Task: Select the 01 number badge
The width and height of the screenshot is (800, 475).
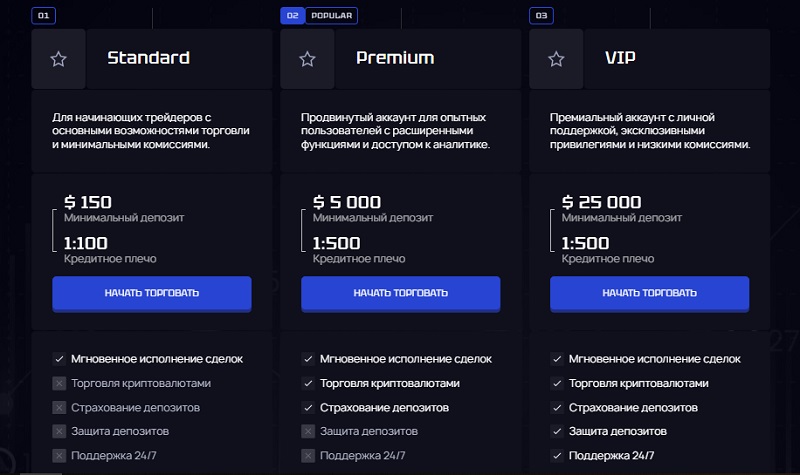Action: click(43, 15)
